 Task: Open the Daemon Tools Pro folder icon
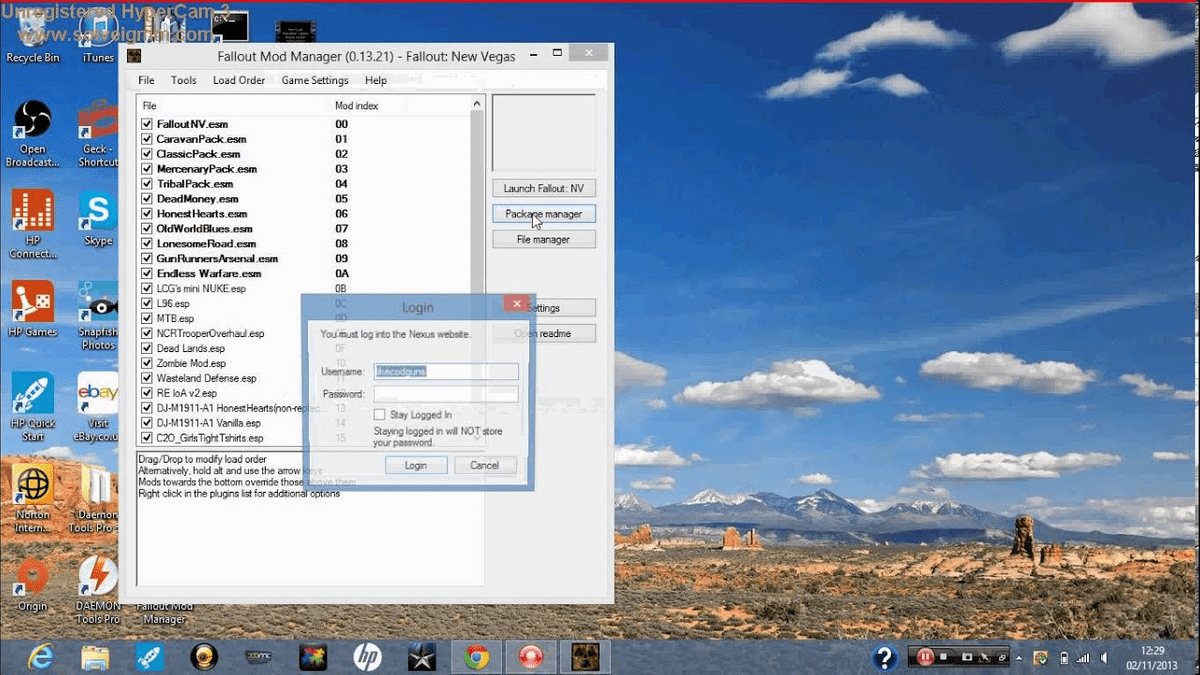pyautogui.click(x=98, y=499)
